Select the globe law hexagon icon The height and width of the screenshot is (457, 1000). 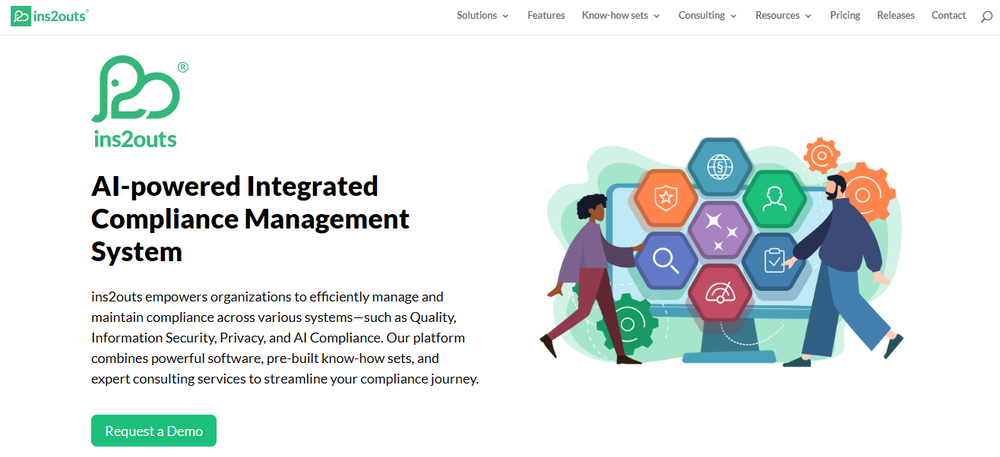point(720,166)
